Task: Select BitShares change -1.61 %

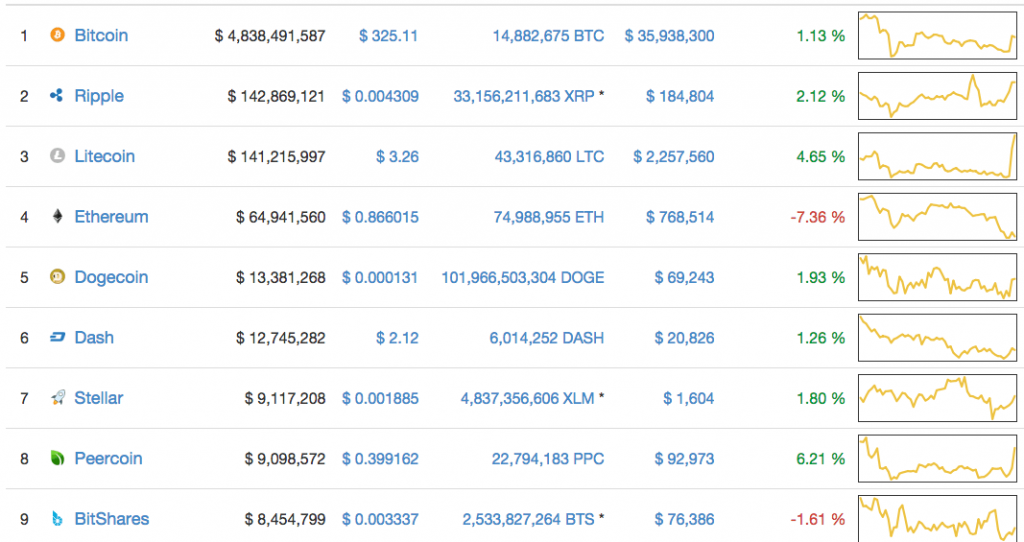Action: [x=818, y=519]
